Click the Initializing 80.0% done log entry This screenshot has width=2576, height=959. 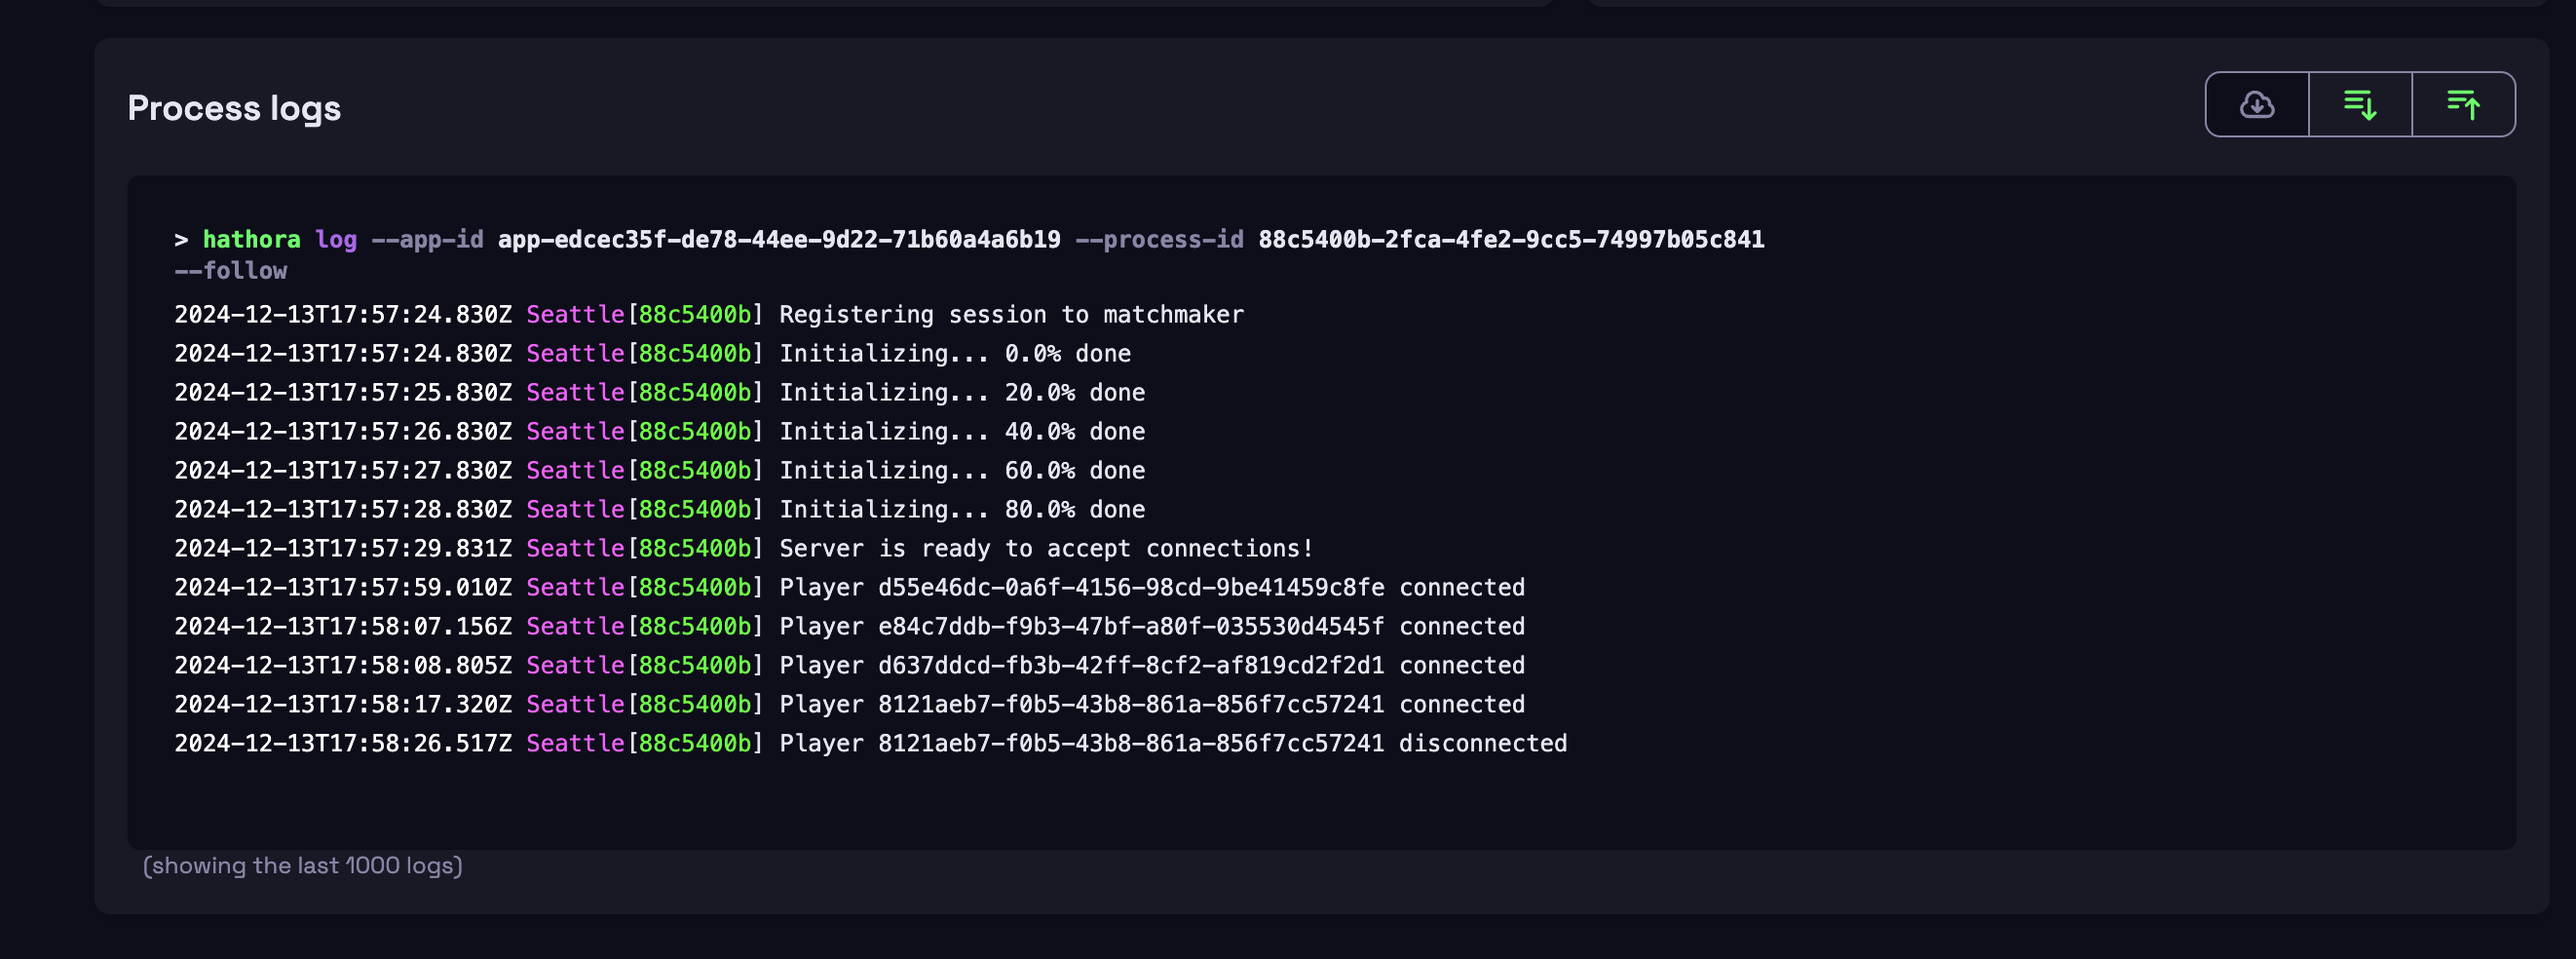(660, 510)
